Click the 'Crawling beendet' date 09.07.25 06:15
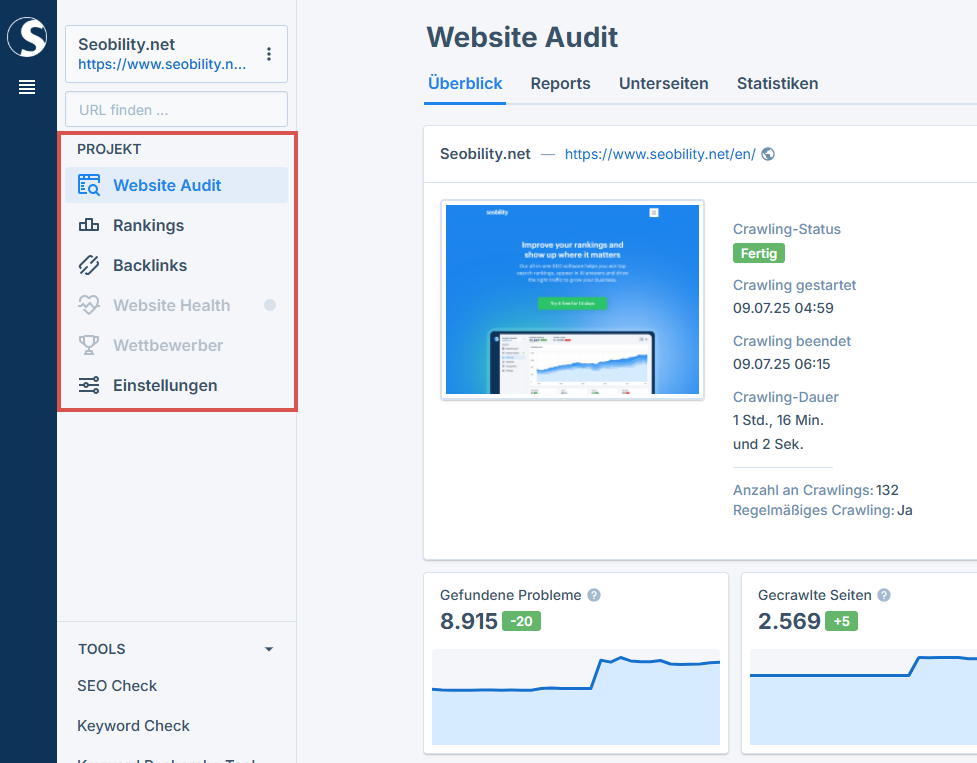 [x=781, y=364]
